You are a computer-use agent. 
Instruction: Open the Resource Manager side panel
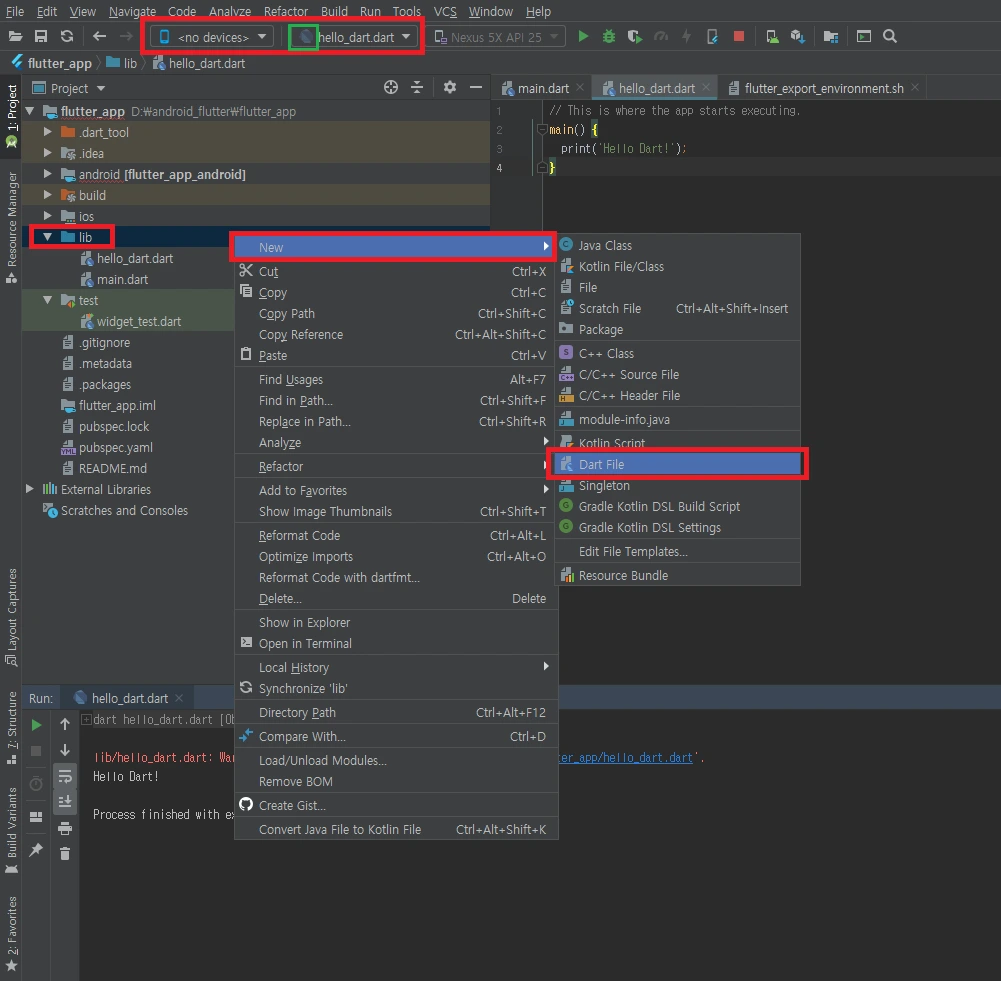pos(11,227)
